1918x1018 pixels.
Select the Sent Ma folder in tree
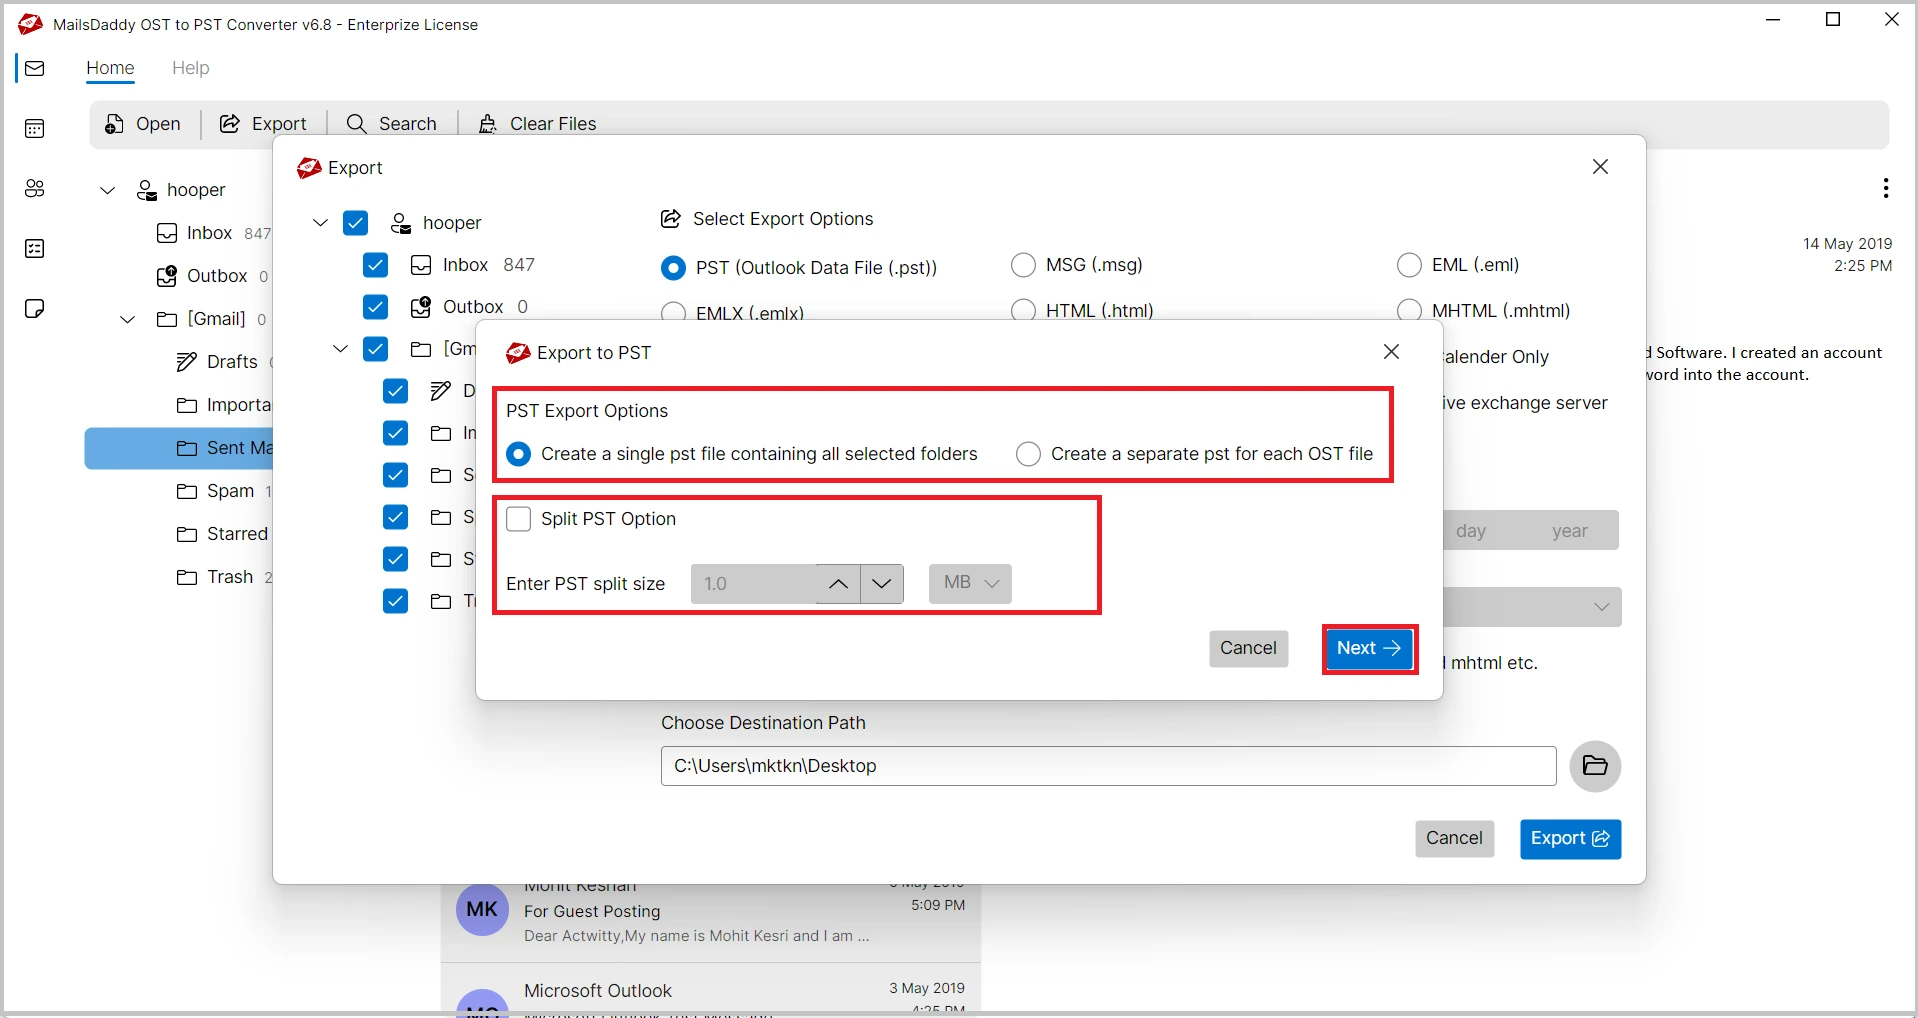point(179,448)
